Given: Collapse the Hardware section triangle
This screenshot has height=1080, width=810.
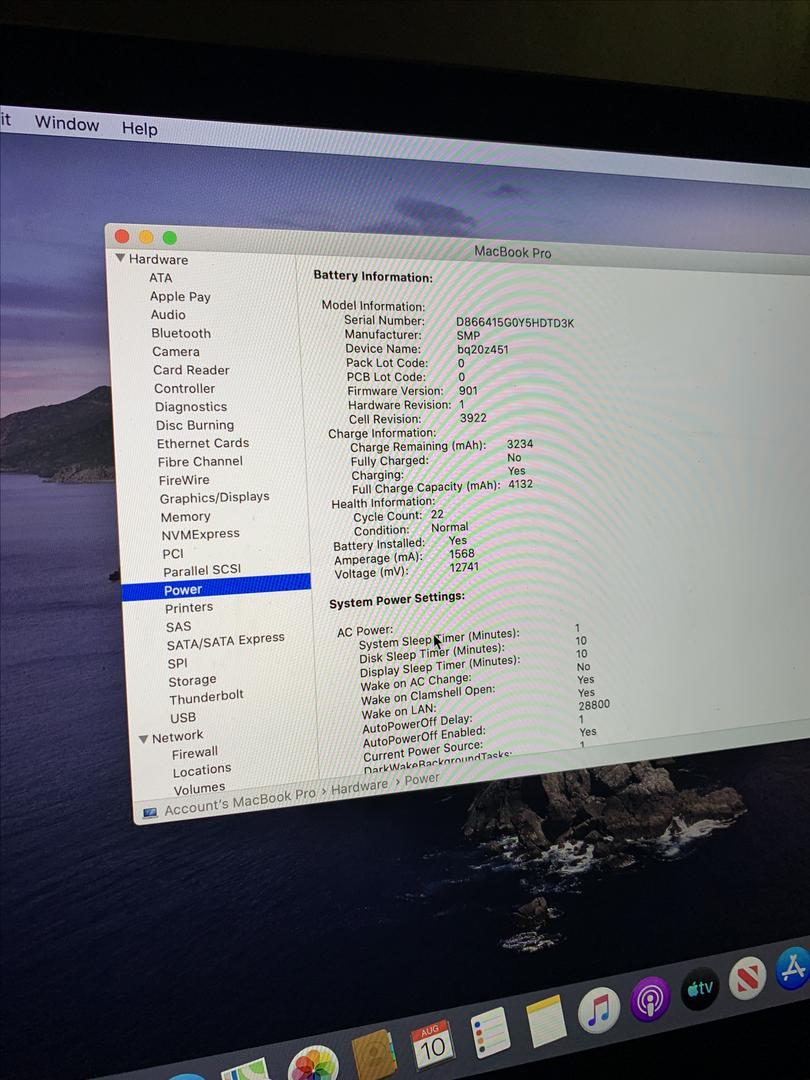Looking at the screenshot, I should [x=121, y=258].
